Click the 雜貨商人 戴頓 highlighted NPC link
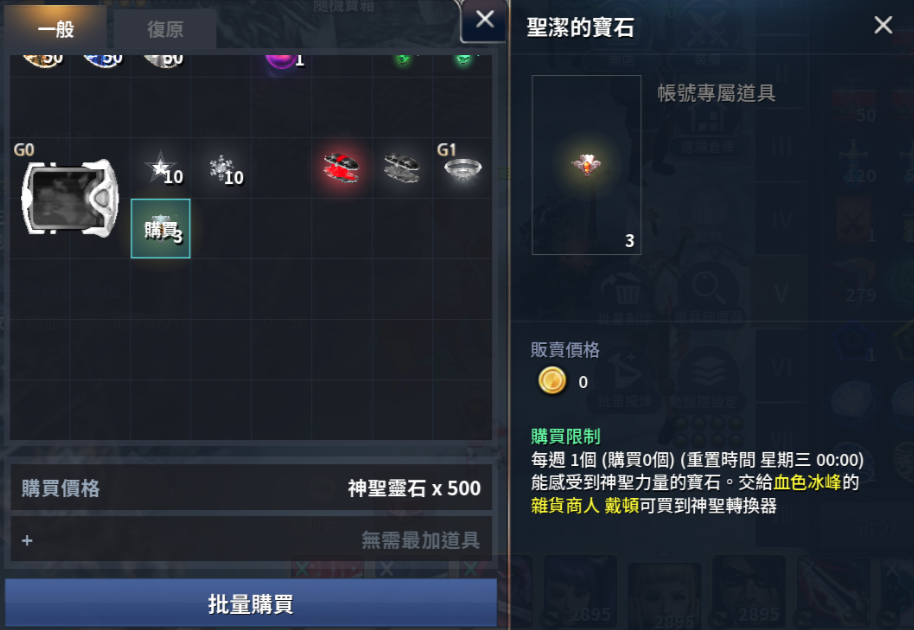Image resolution: width=914 pixels, height=630 pixels. [585, 505]
